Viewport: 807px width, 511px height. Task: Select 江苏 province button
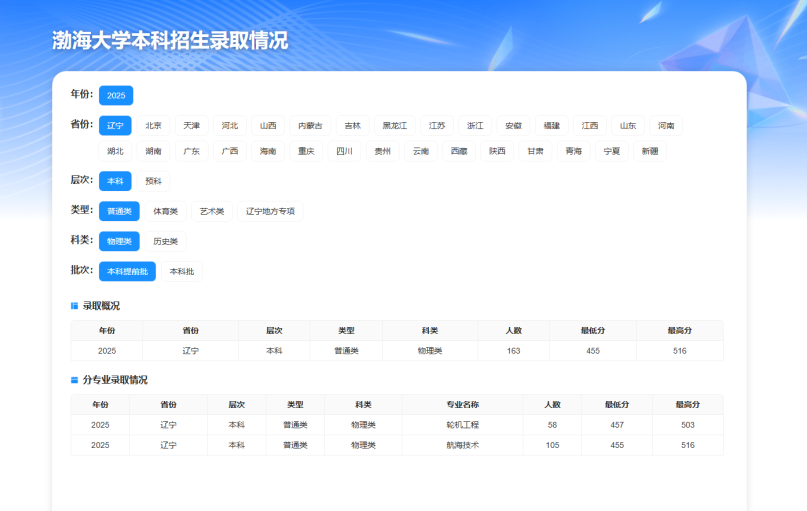(437, 126)
